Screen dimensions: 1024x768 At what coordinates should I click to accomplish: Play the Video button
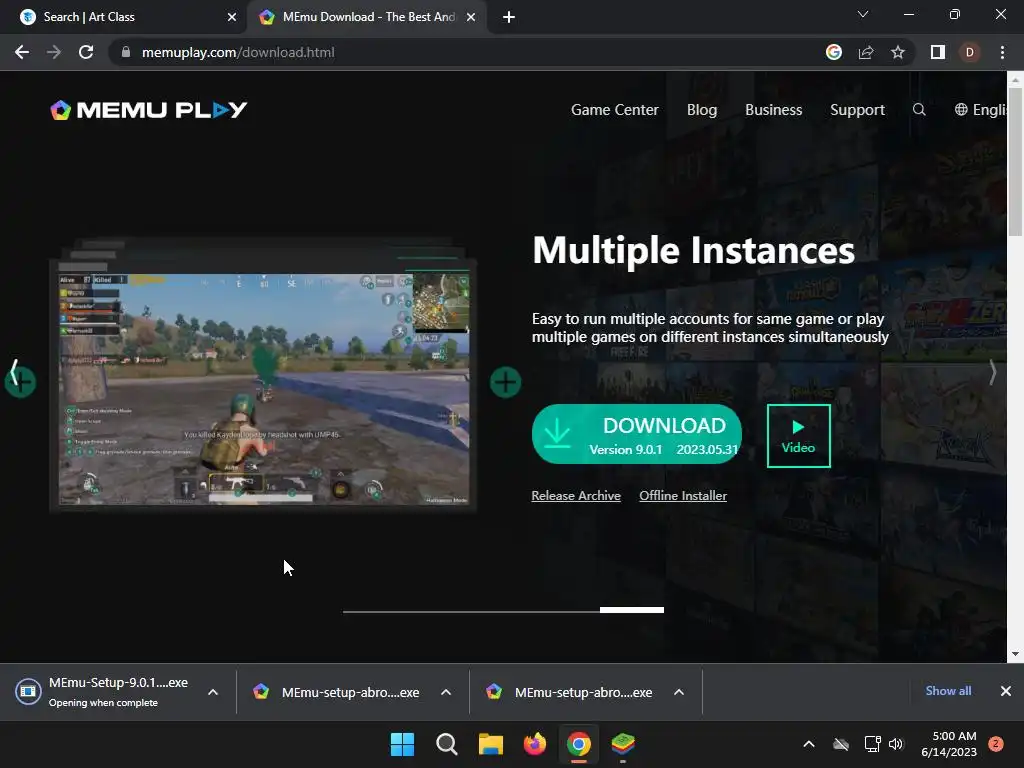click(799, 436)
